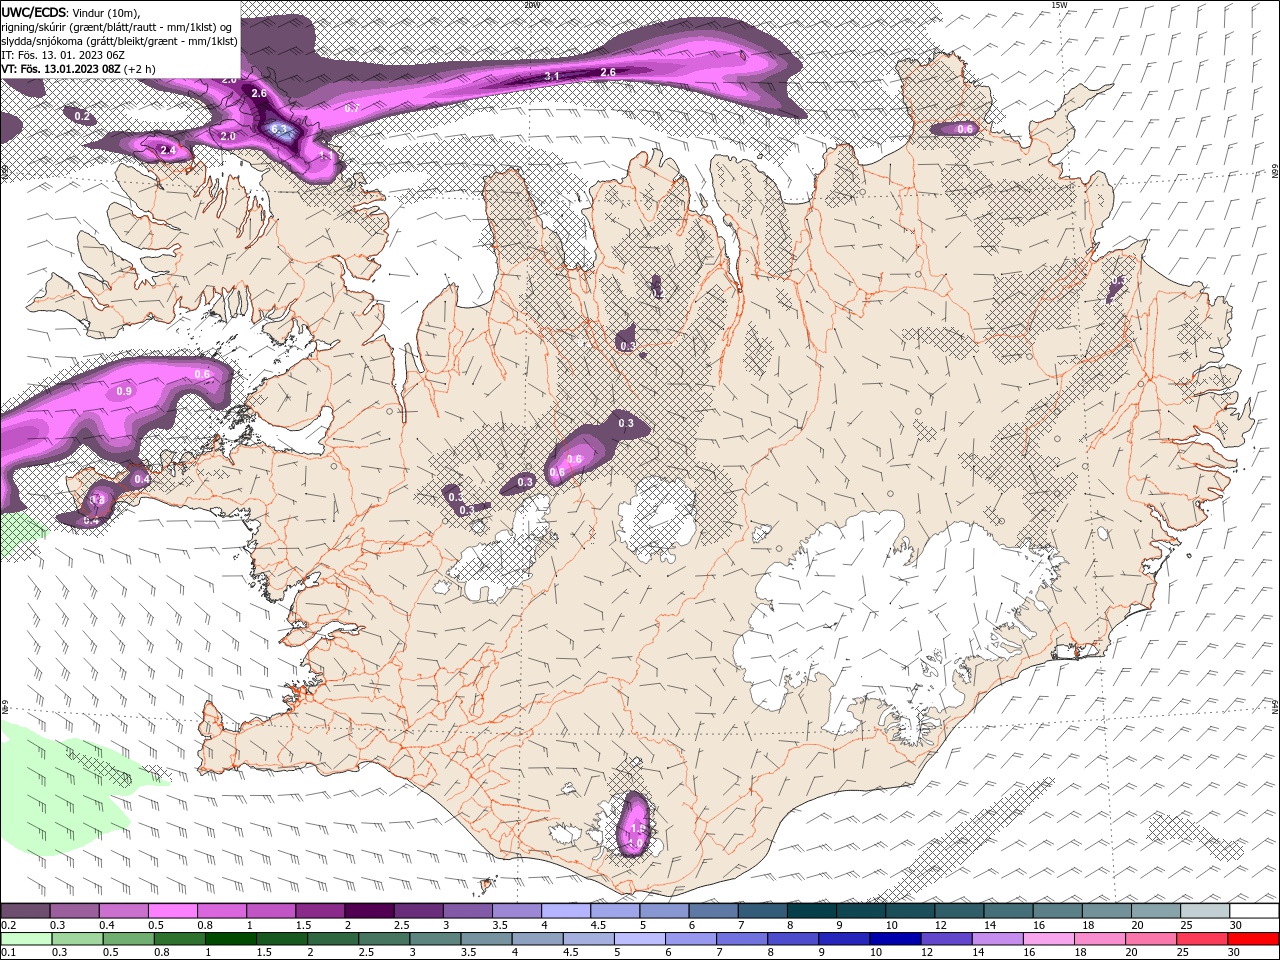1280x960 pixels.
Task: Click the '18' label in the upper legend scale
Action: click(1088, 925)
